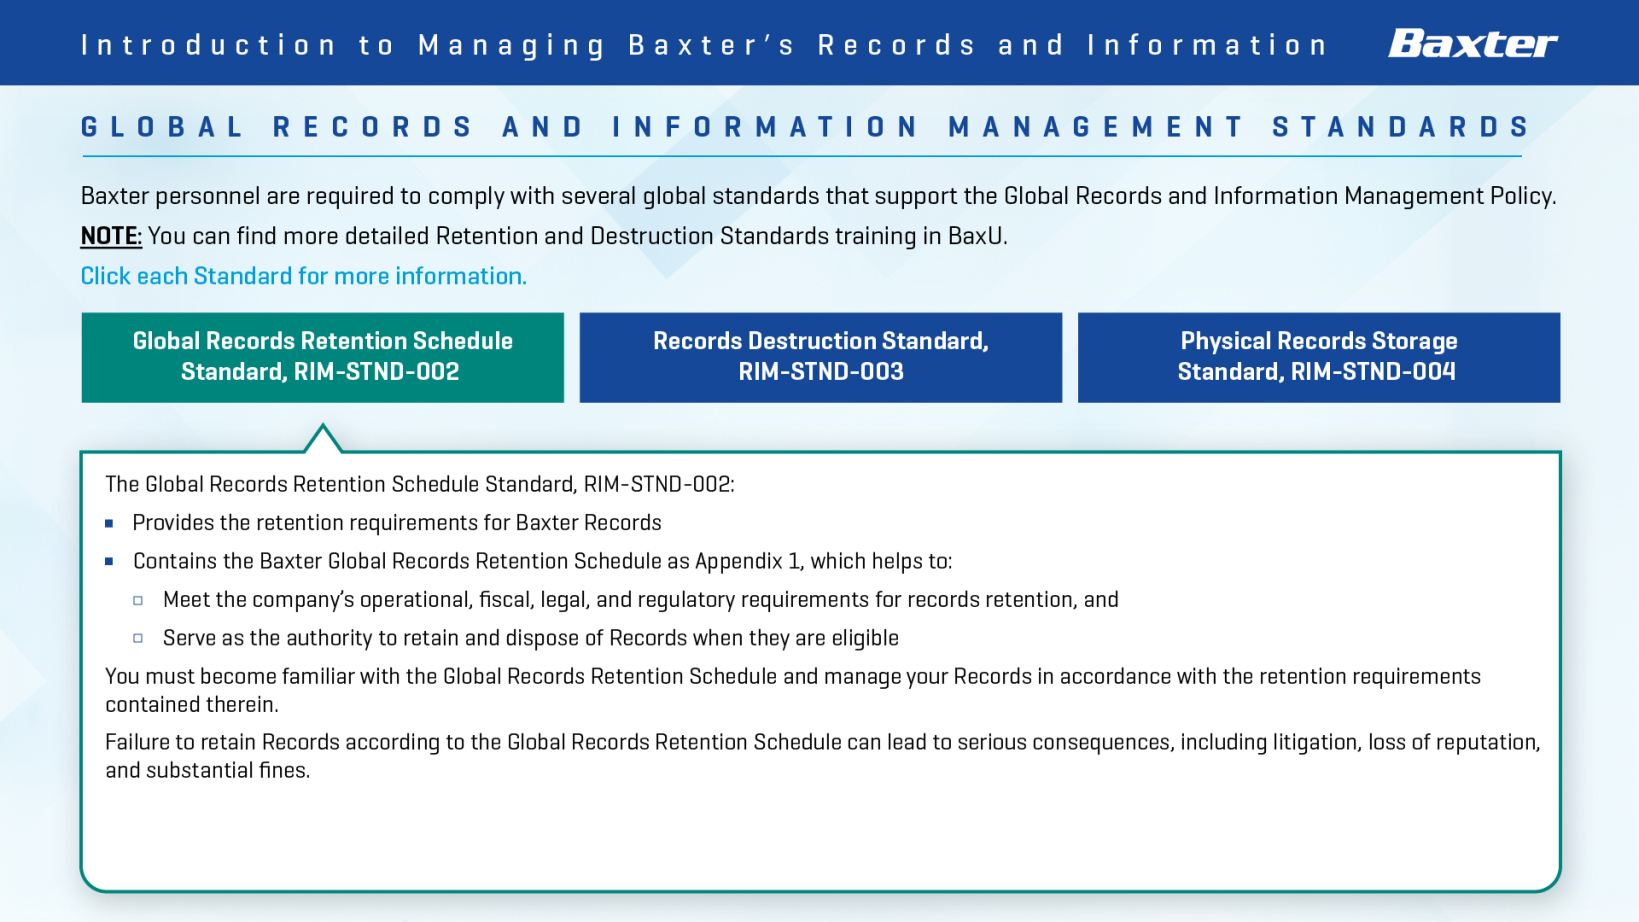Click header 'Introduction to Managing Baxter's Records and Information'
Viewport: 1639px width, 922px height.
click(704, 45)
